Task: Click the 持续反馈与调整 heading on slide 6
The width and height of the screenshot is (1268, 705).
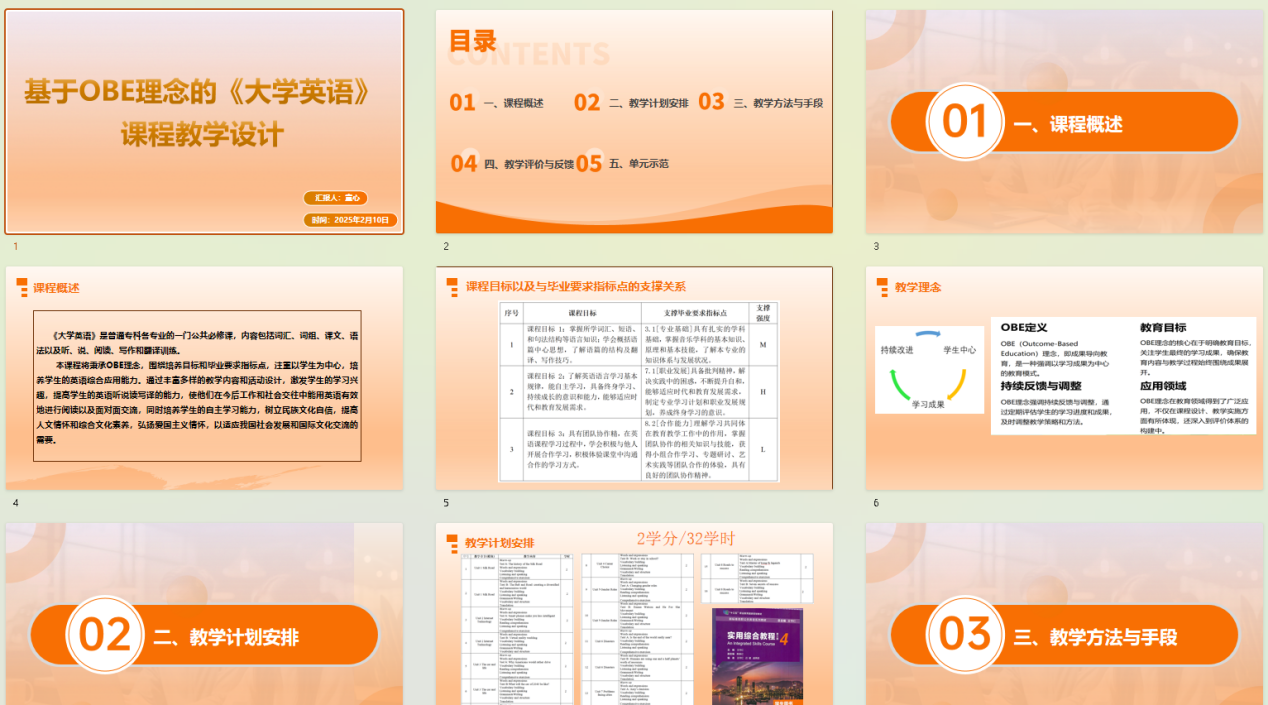Action: [1041, 385]
